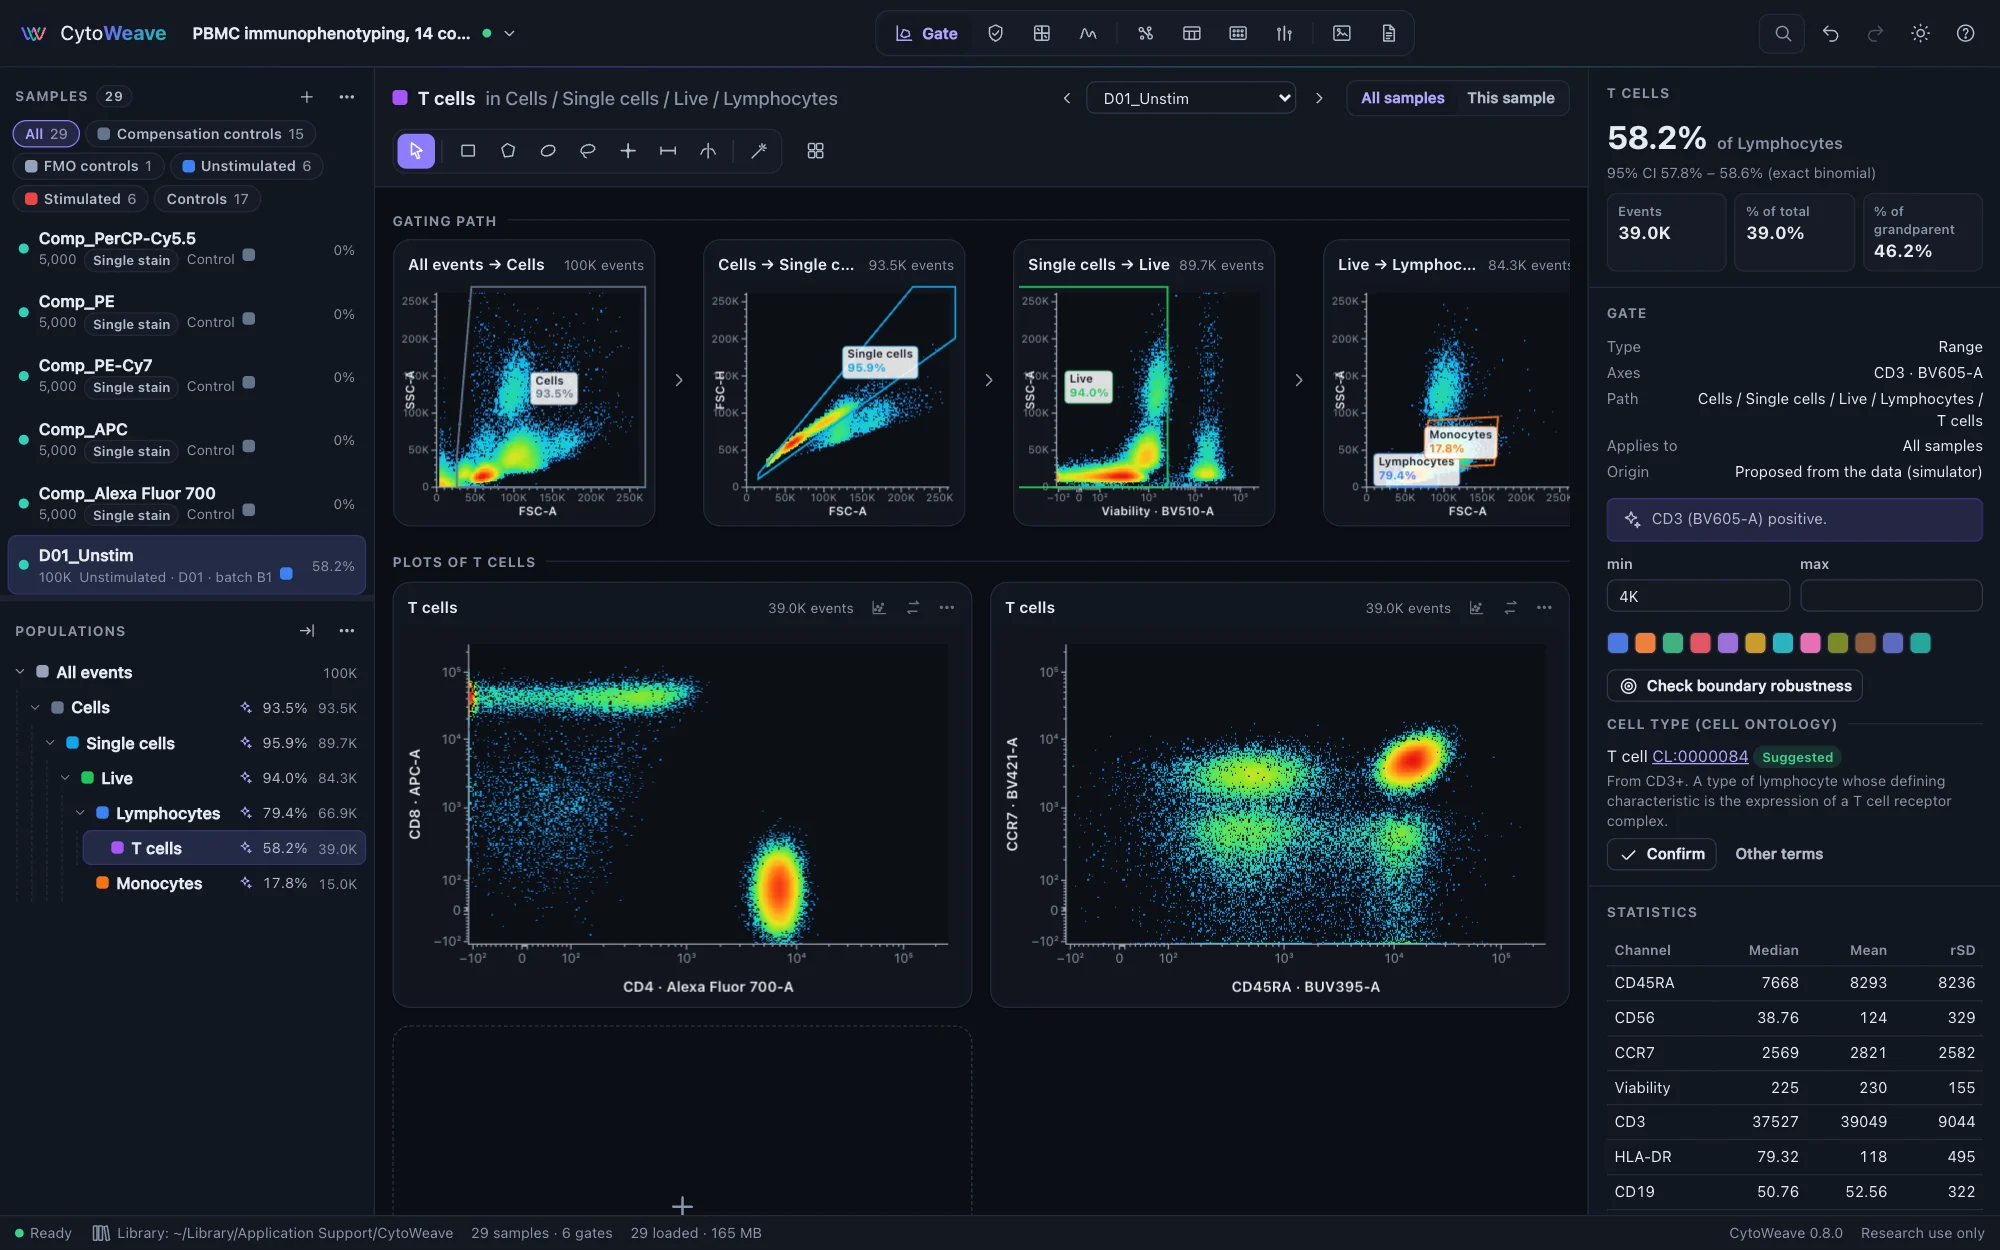
Task: Select the polygon gate tool
Action: pyautogui.click(x=508, y=151)
